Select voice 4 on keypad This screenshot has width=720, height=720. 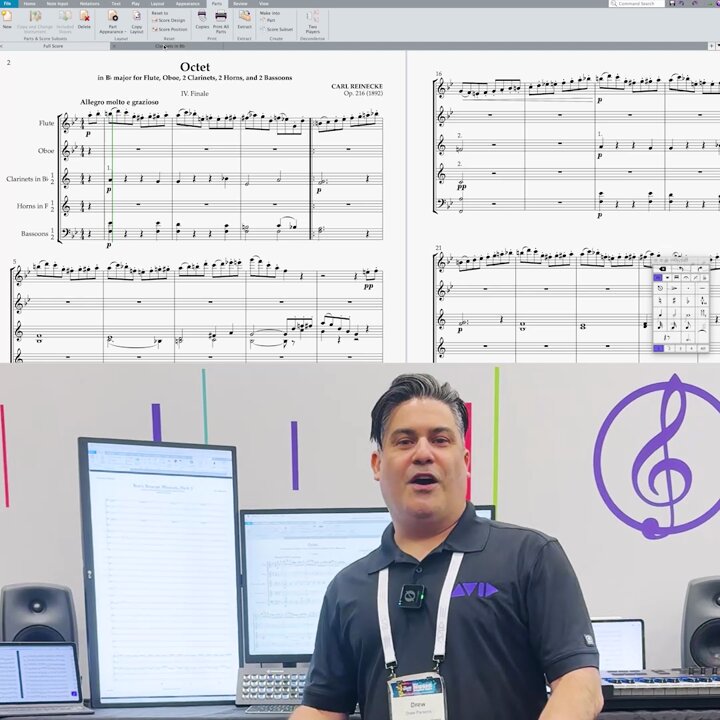point(692,349)
